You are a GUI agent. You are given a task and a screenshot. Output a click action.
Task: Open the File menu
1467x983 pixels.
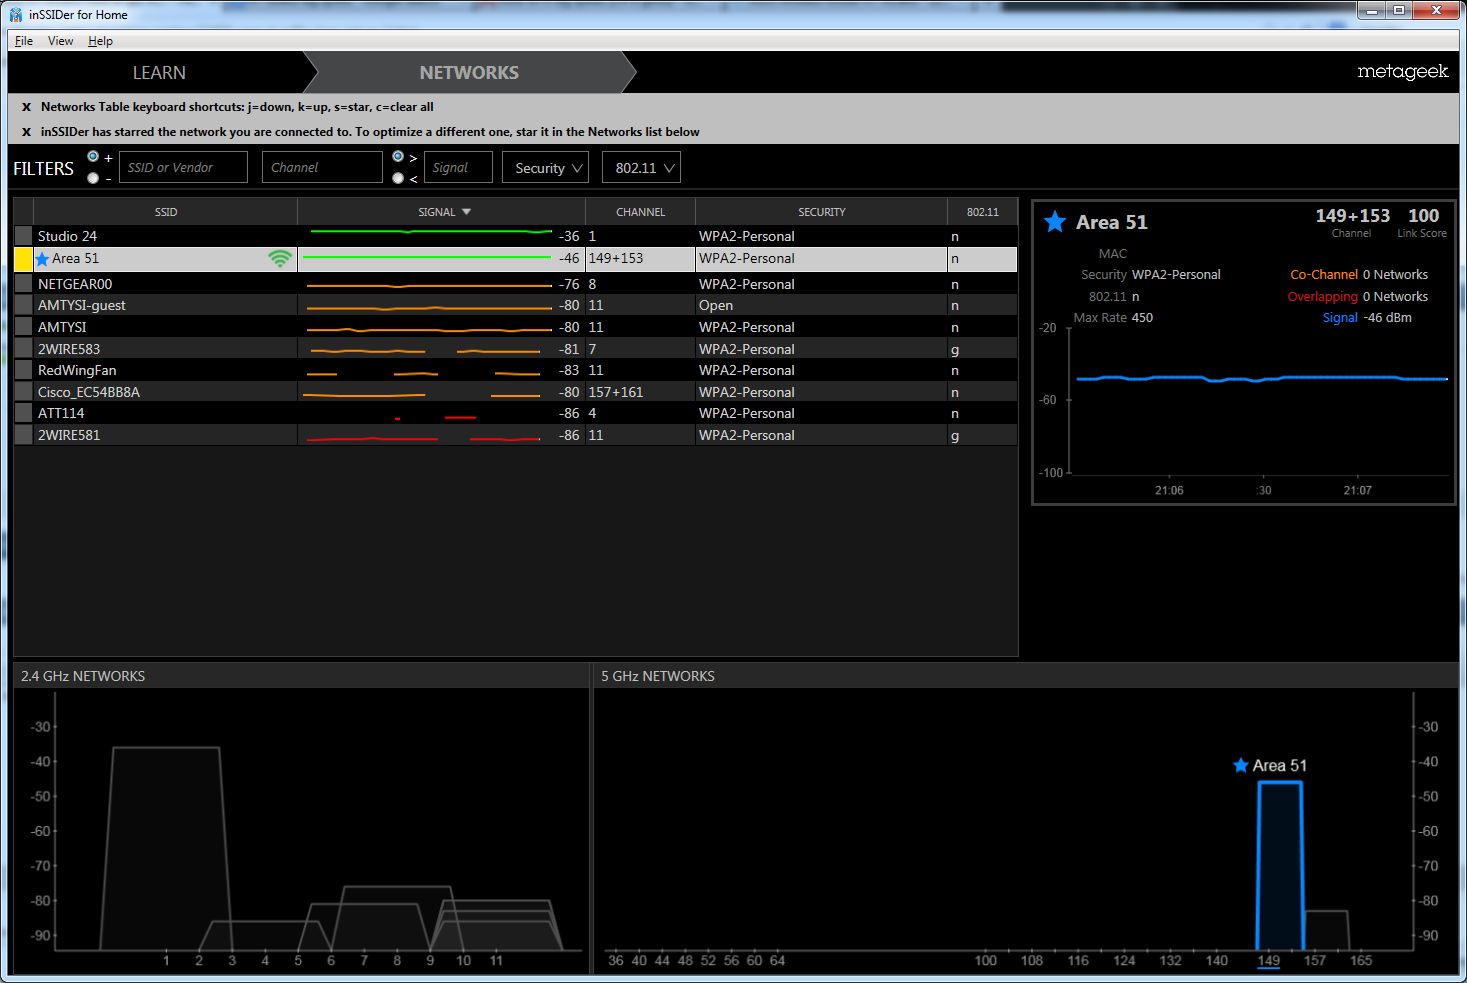[24, 41]
